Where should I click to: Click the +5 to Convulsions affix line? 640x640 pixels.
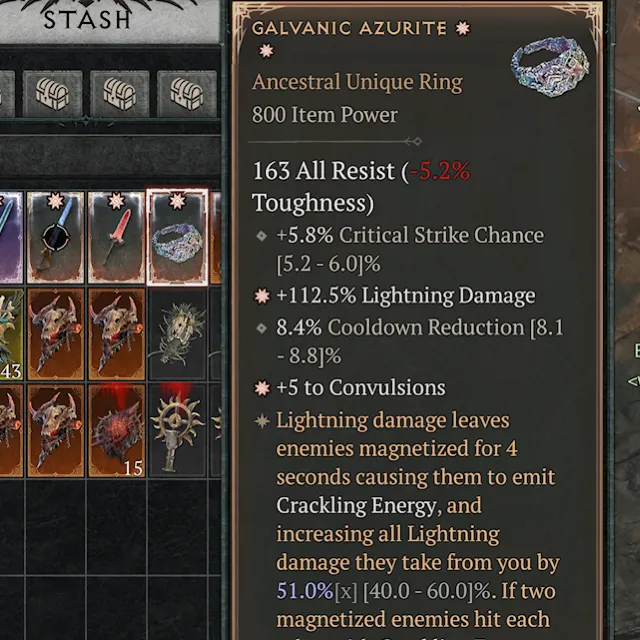(x=360, y=387)
